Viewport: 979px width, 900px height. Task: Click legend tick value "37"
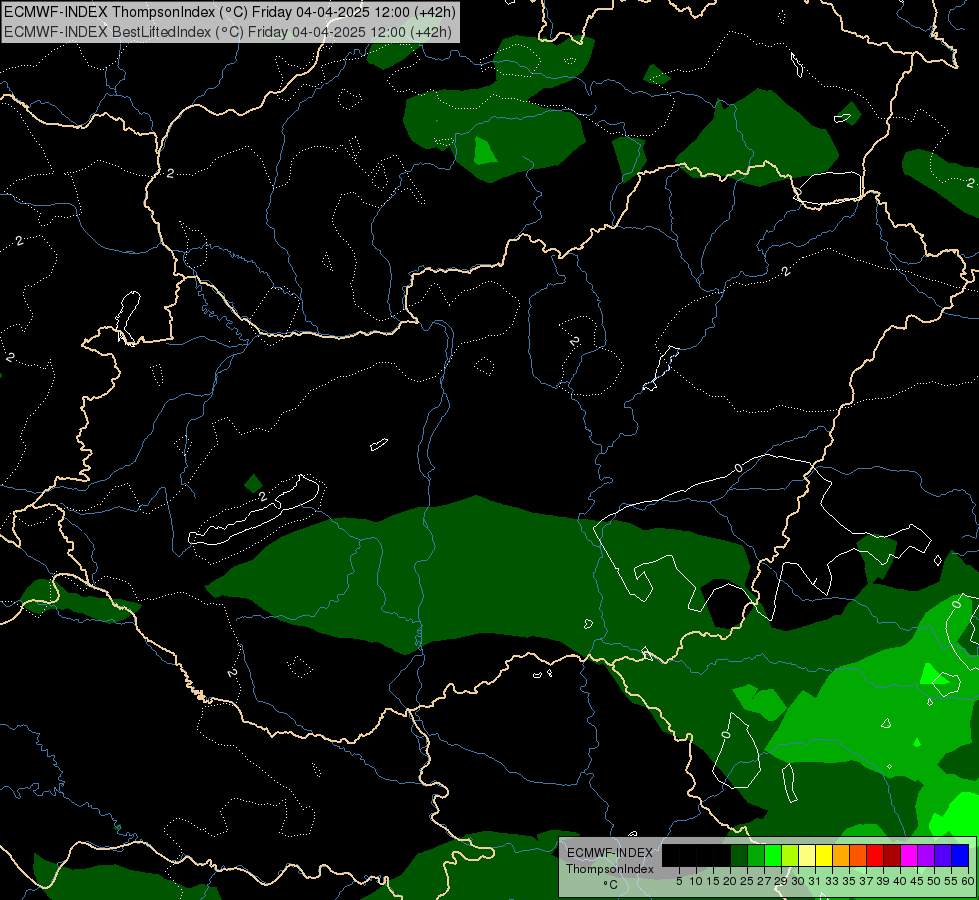(x=867, y=881)
